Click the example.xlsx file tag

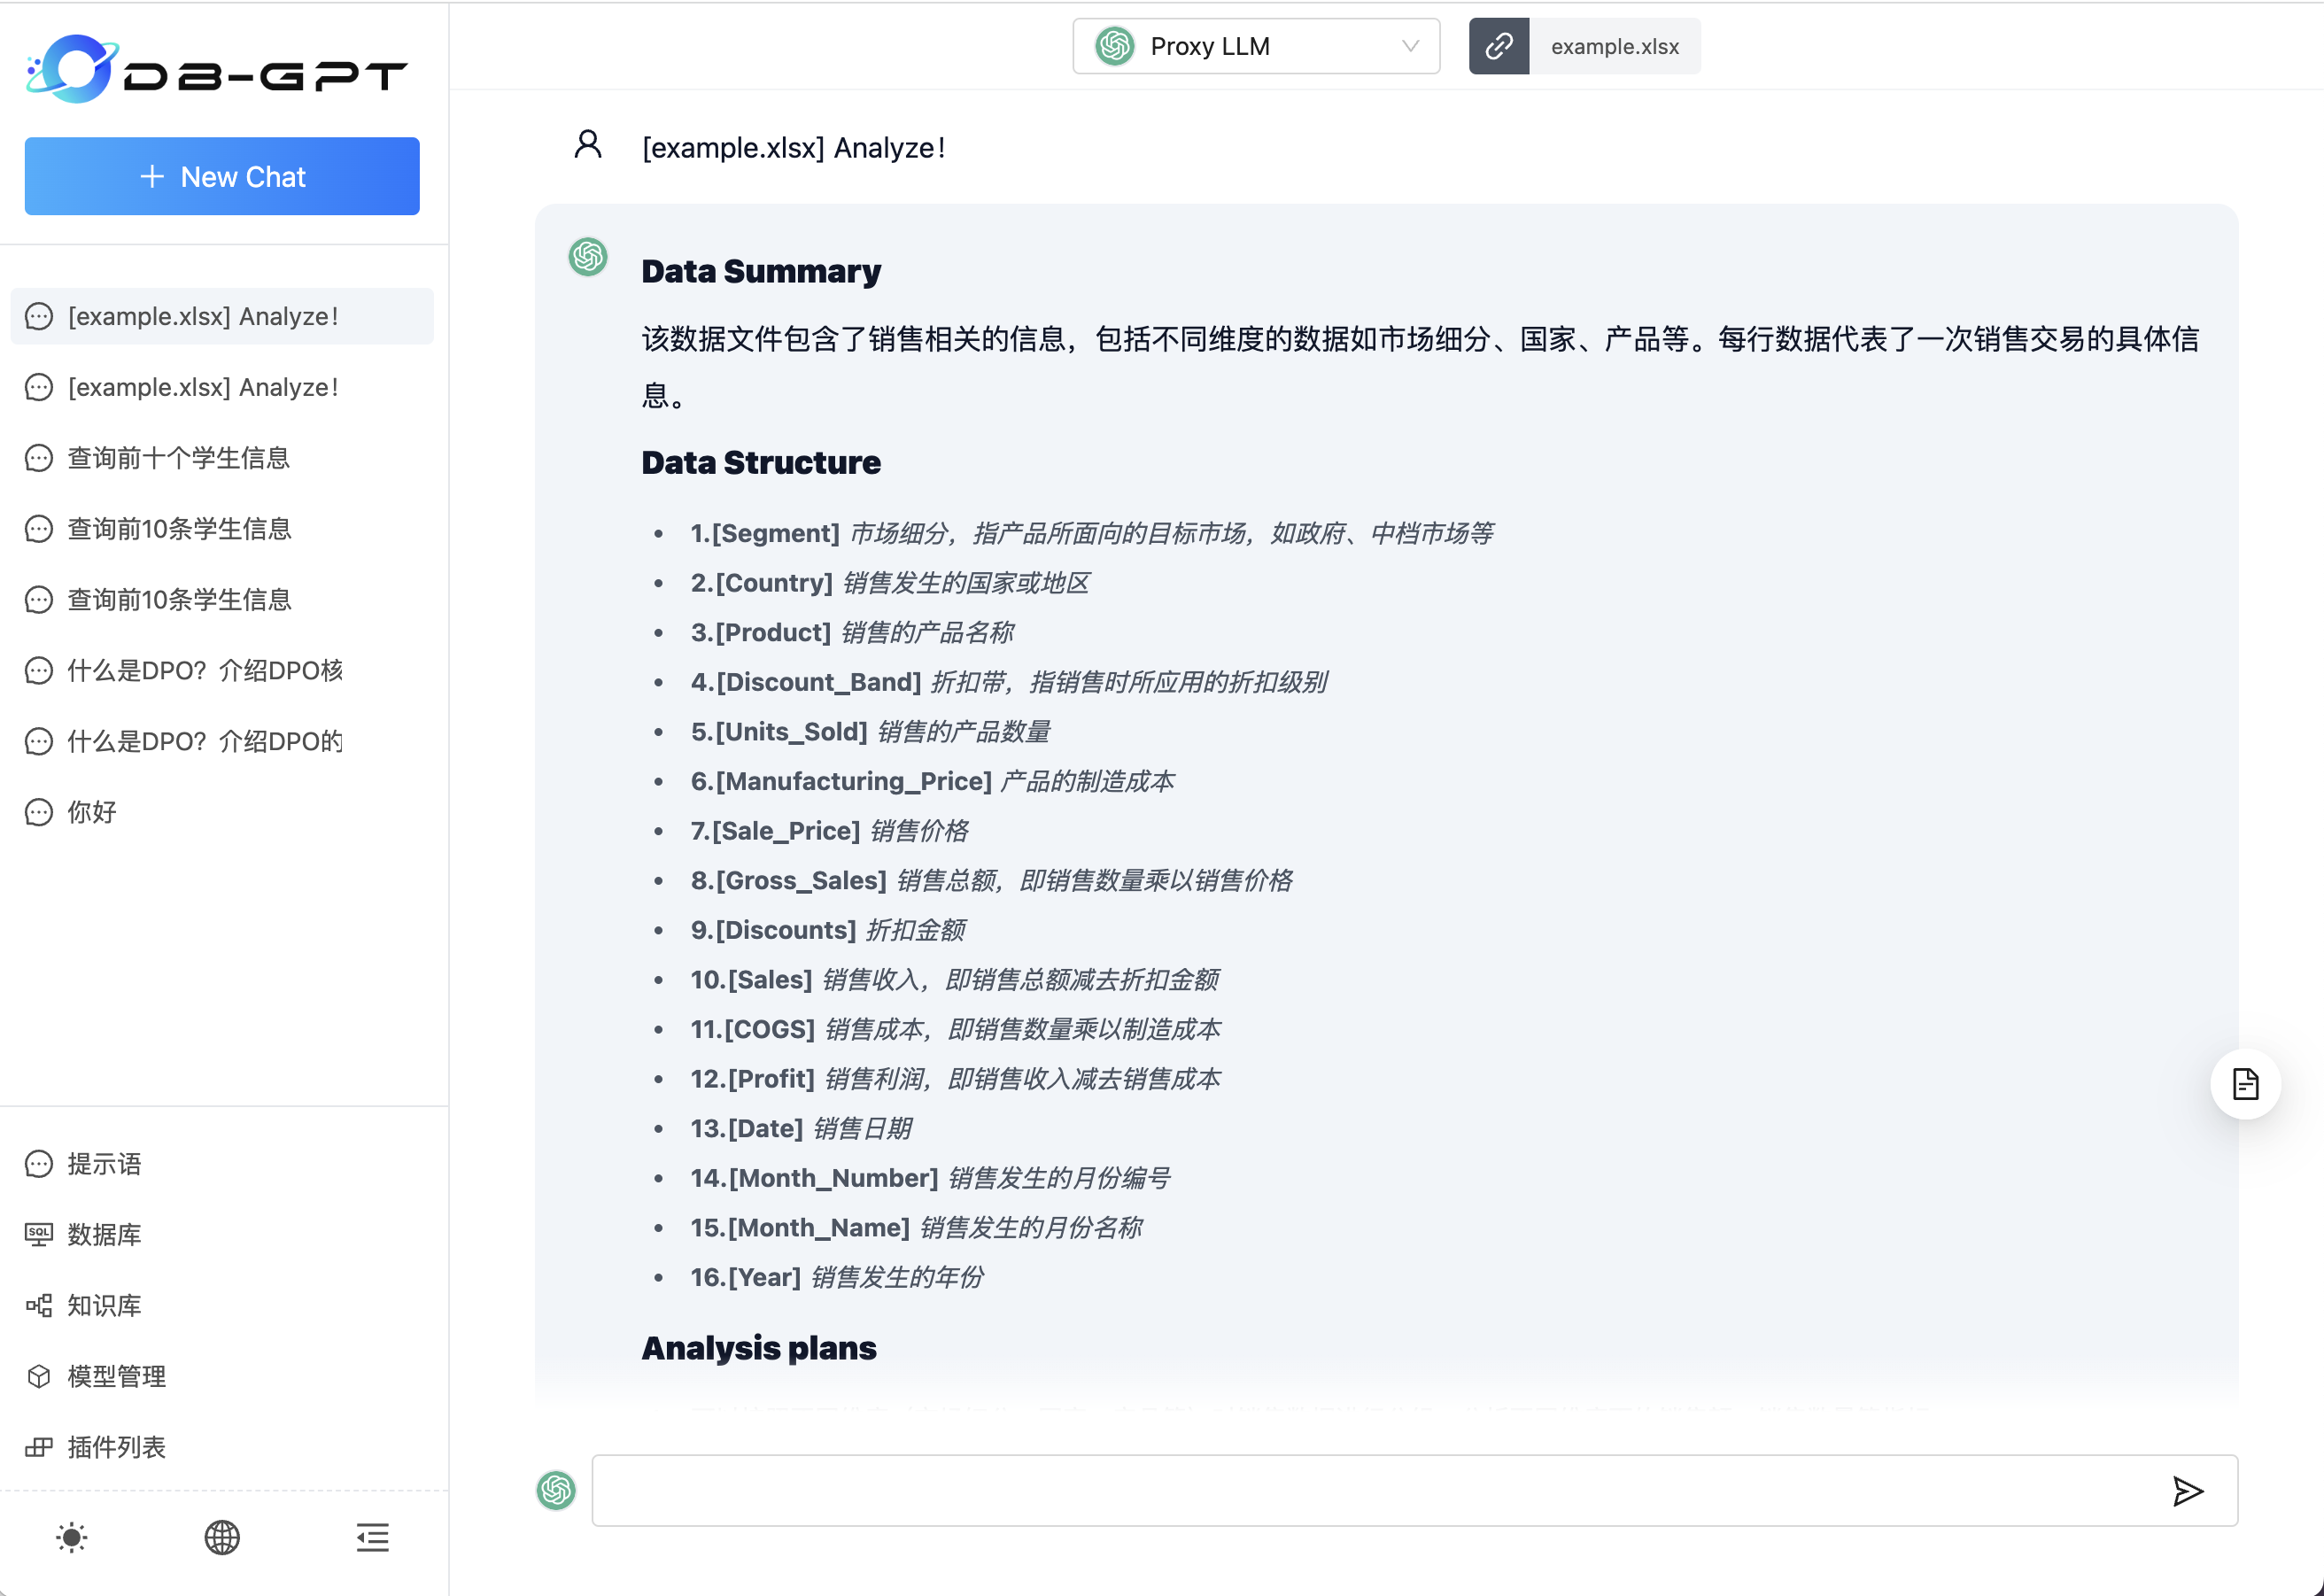(x=1614, y=46)
